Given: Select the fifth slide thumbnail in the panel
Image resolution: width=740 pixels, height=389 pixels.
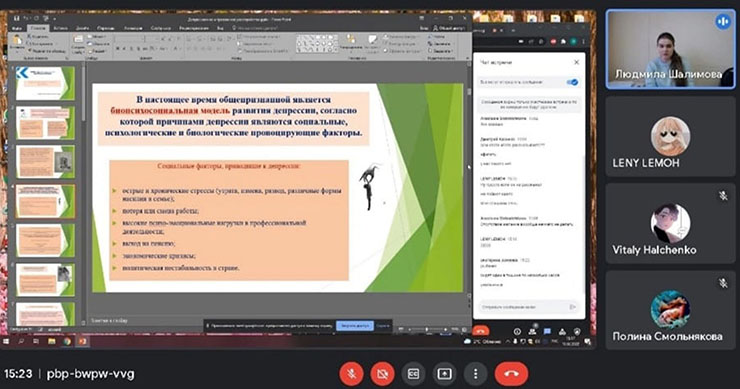Looking at the screenshot, I should (x=45, y=240).
